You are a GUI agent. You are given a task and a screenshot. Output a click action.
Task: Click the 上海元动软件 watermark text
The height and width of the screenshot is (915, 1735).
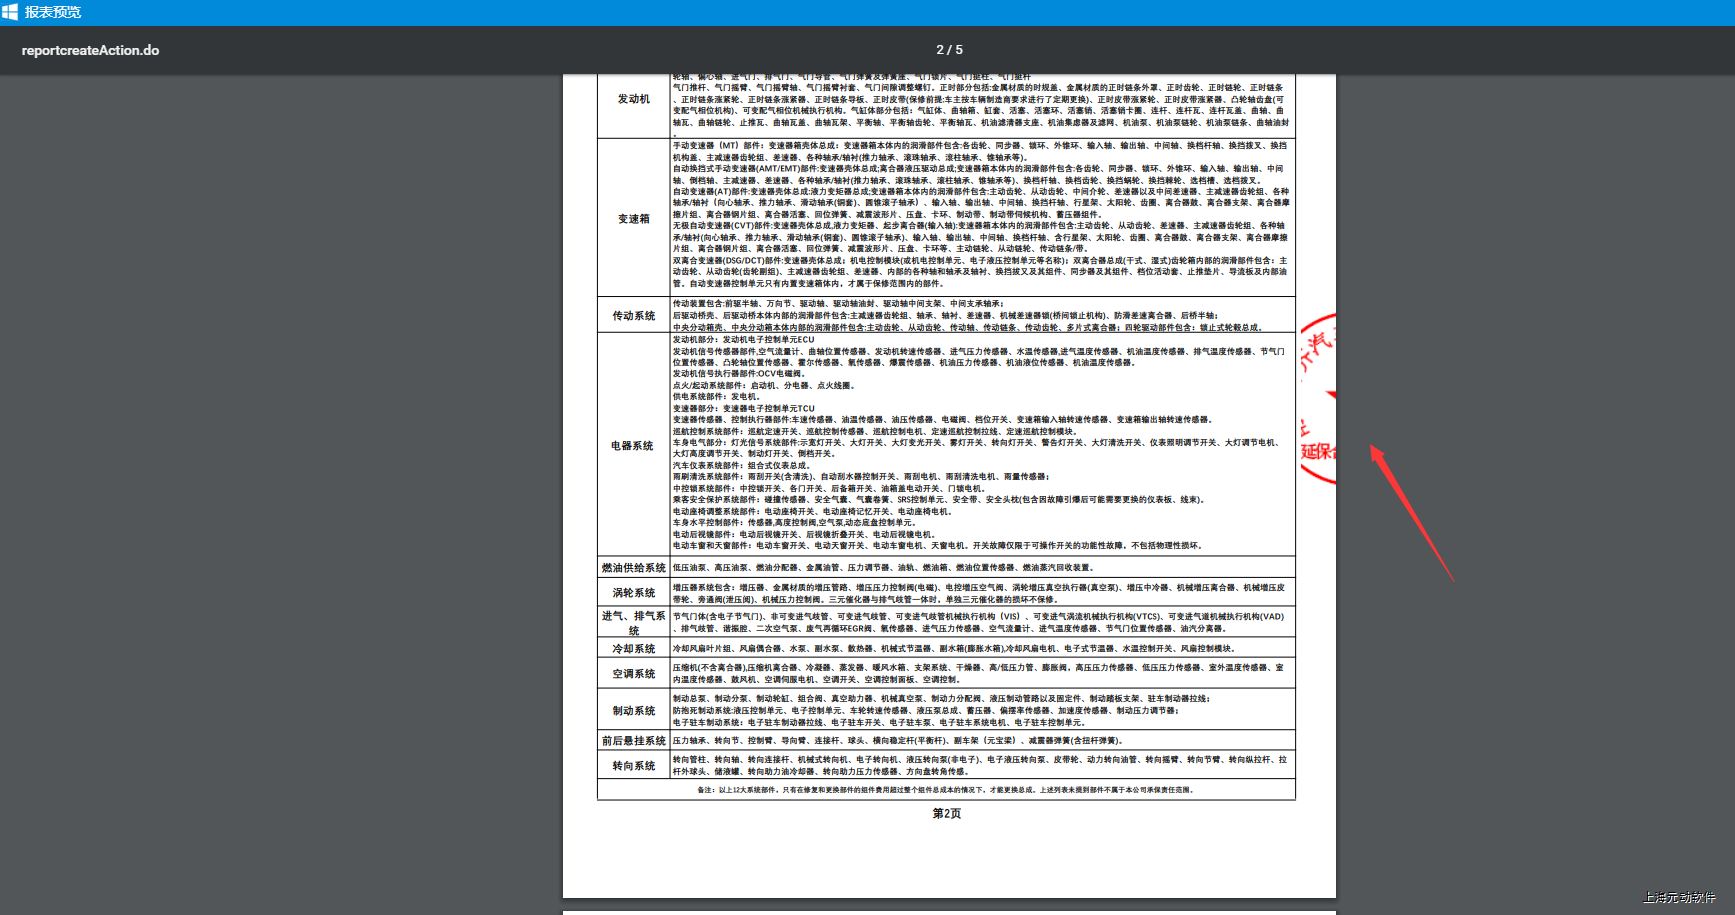point(1678,897)
